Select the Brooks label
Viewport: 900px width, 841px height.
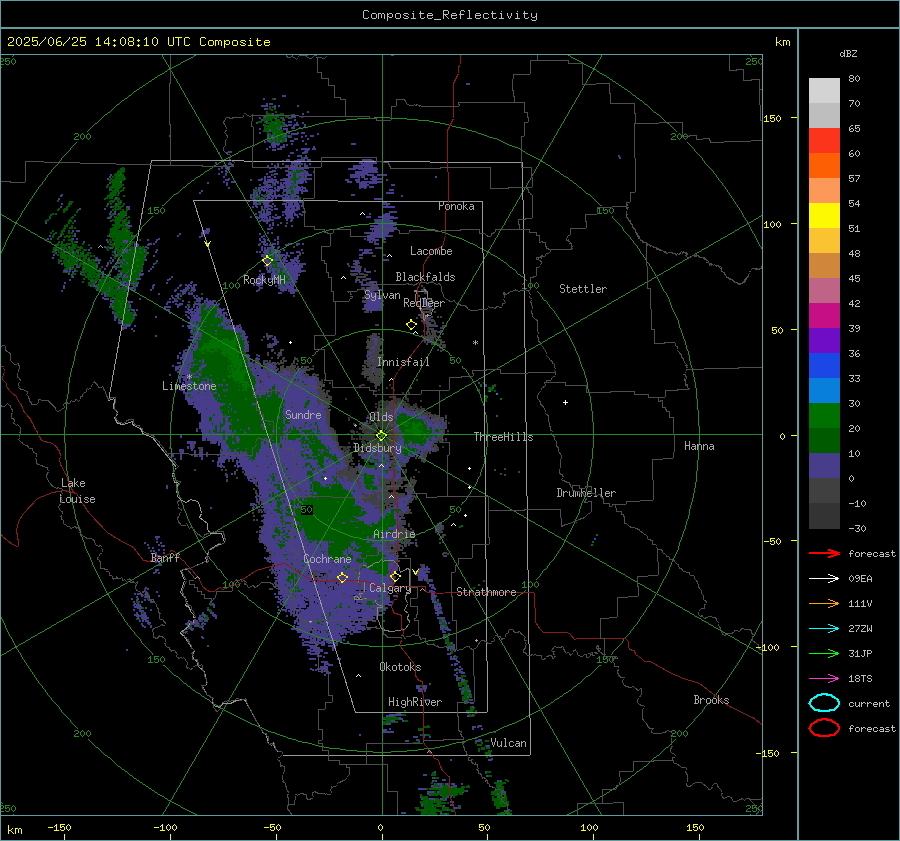(x=711, y=700)
